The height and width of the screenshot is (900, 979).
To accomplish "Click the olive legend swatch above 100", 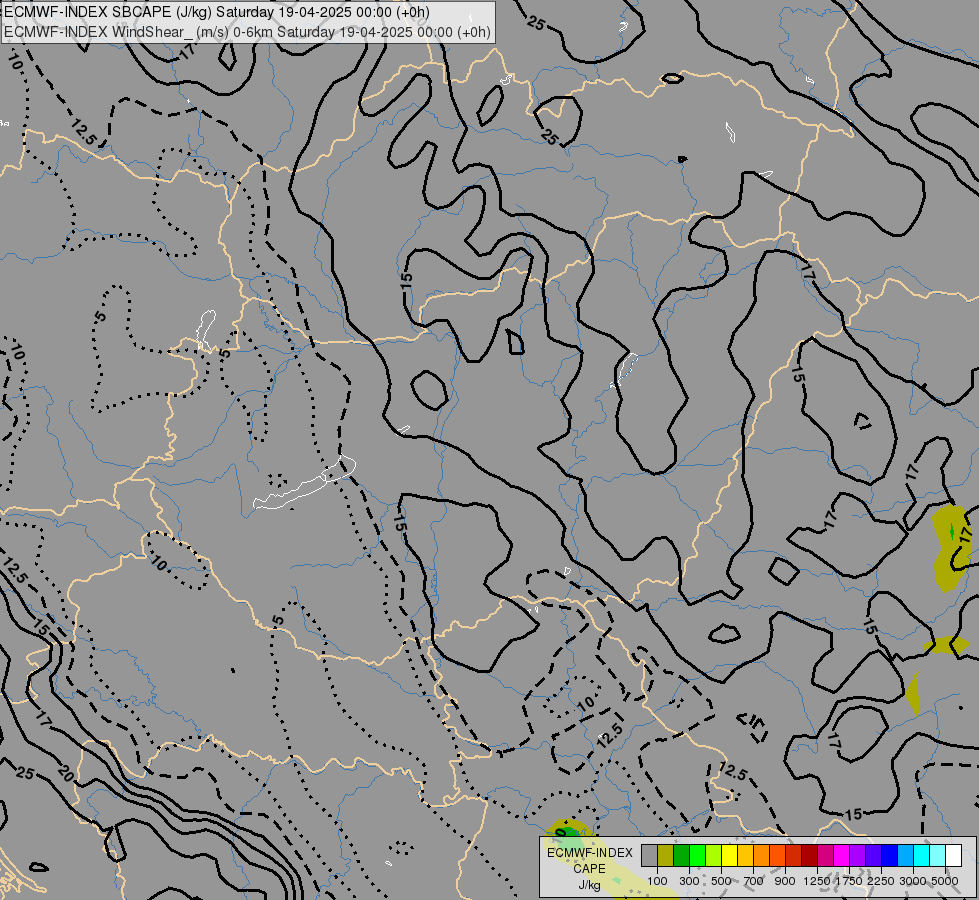I will pyautogui.click(x=666, y=855).
